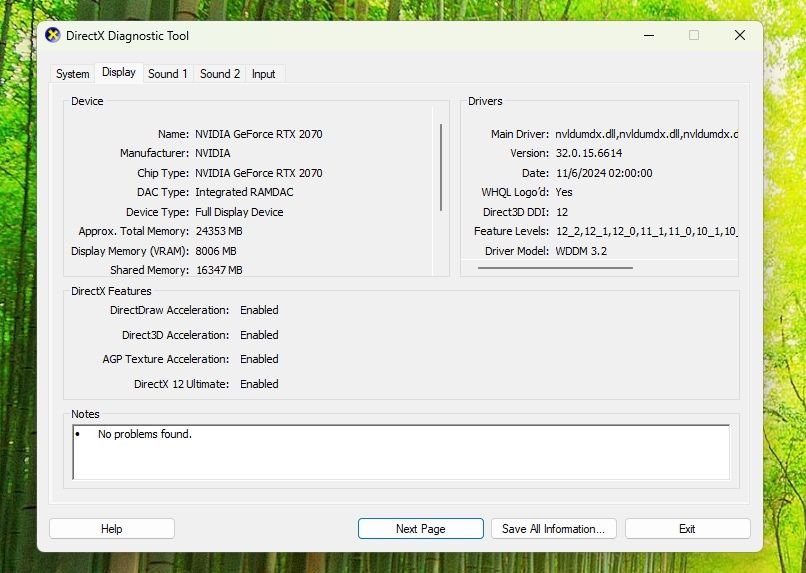Click the WHQL Logo'd value 'Yes'
Screen dimensions: 806x573
click(x=564, y=192)
